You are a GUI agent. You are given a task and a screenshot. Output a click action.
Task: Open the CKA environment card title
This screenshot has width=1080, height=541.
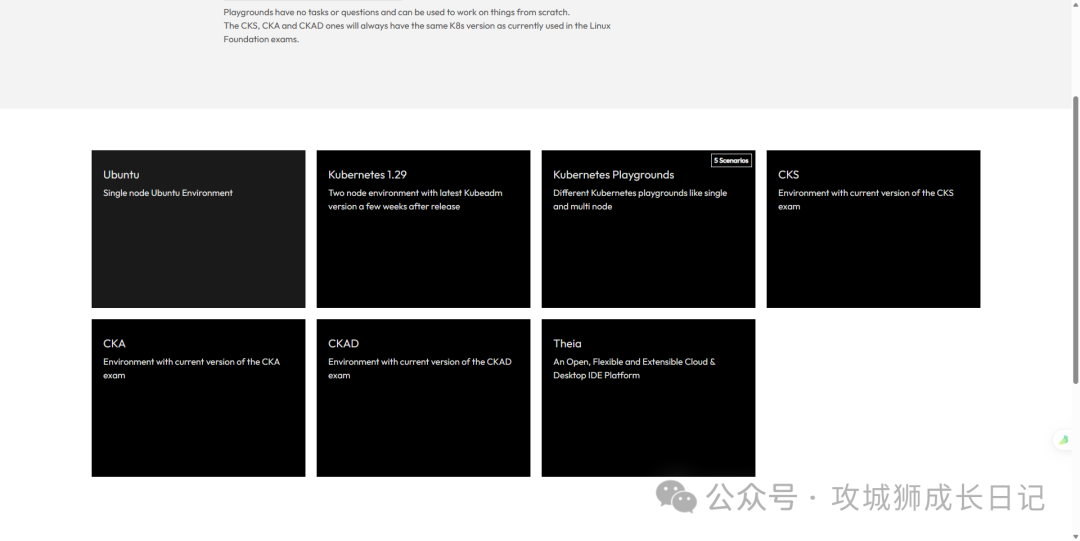[x=114, y=343]
